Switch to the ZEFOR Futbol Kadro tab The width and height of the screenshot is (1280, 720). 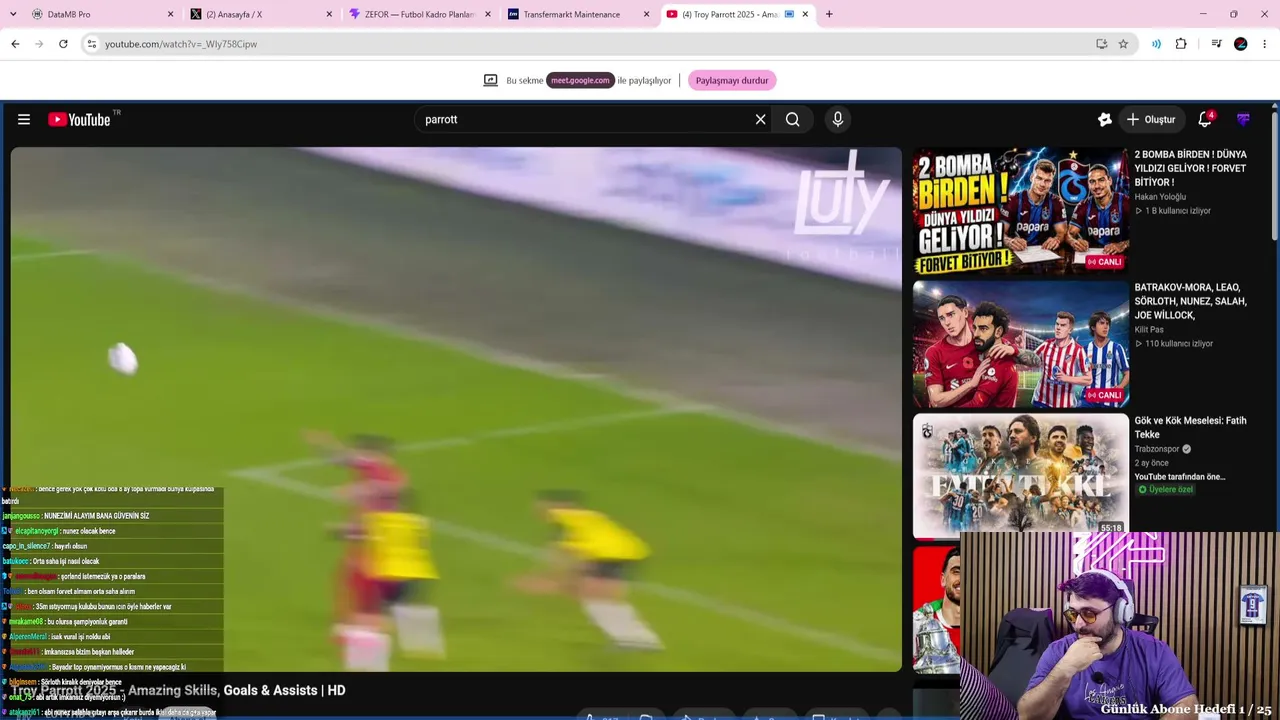click(x=421, y=14)
